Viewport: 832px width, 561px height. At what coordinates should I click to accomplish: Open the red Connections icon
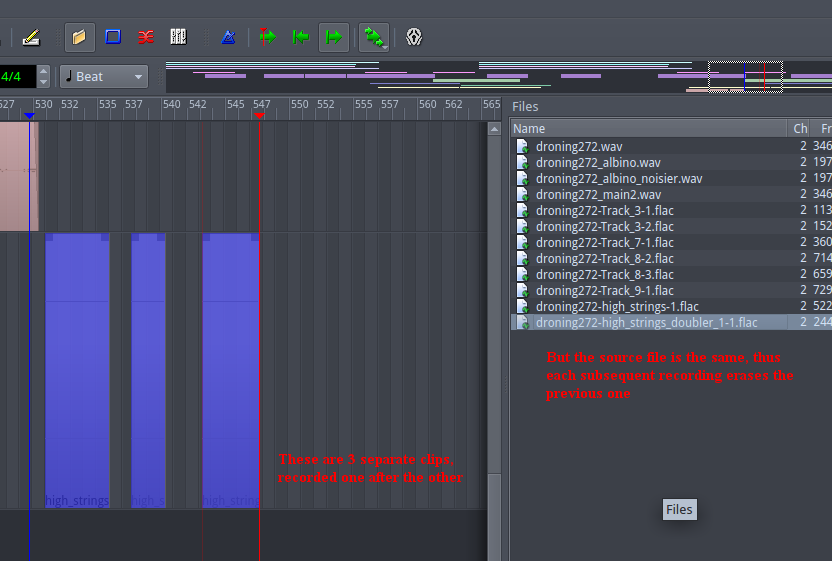(145, 37)
